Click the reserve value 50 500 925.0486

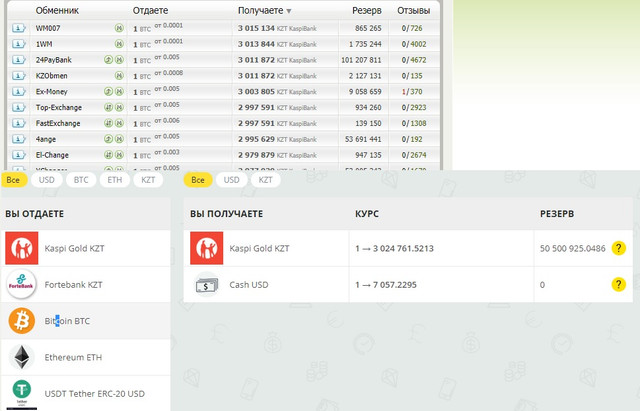click(x=573, y=248)
